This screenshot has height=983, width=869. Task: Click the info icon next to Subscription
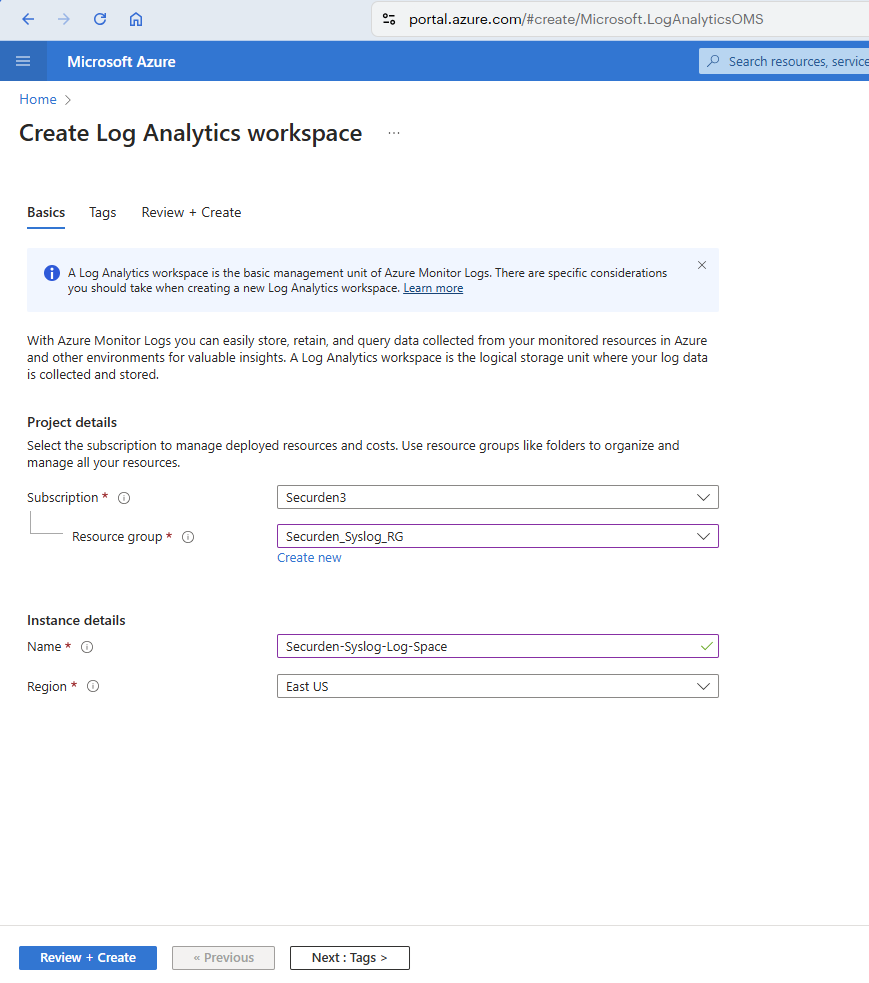[x=124, y=498]
